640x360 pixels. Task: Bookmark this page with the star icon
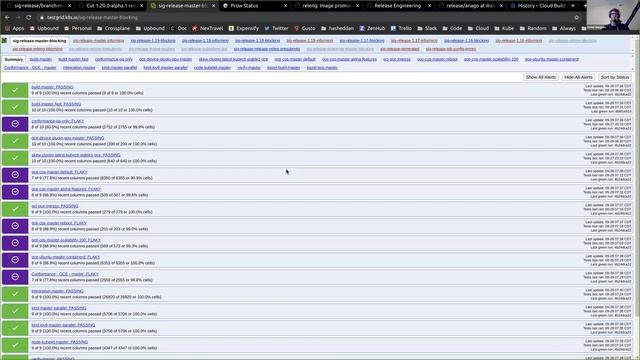pyautogui.click(x=576, y=18)
